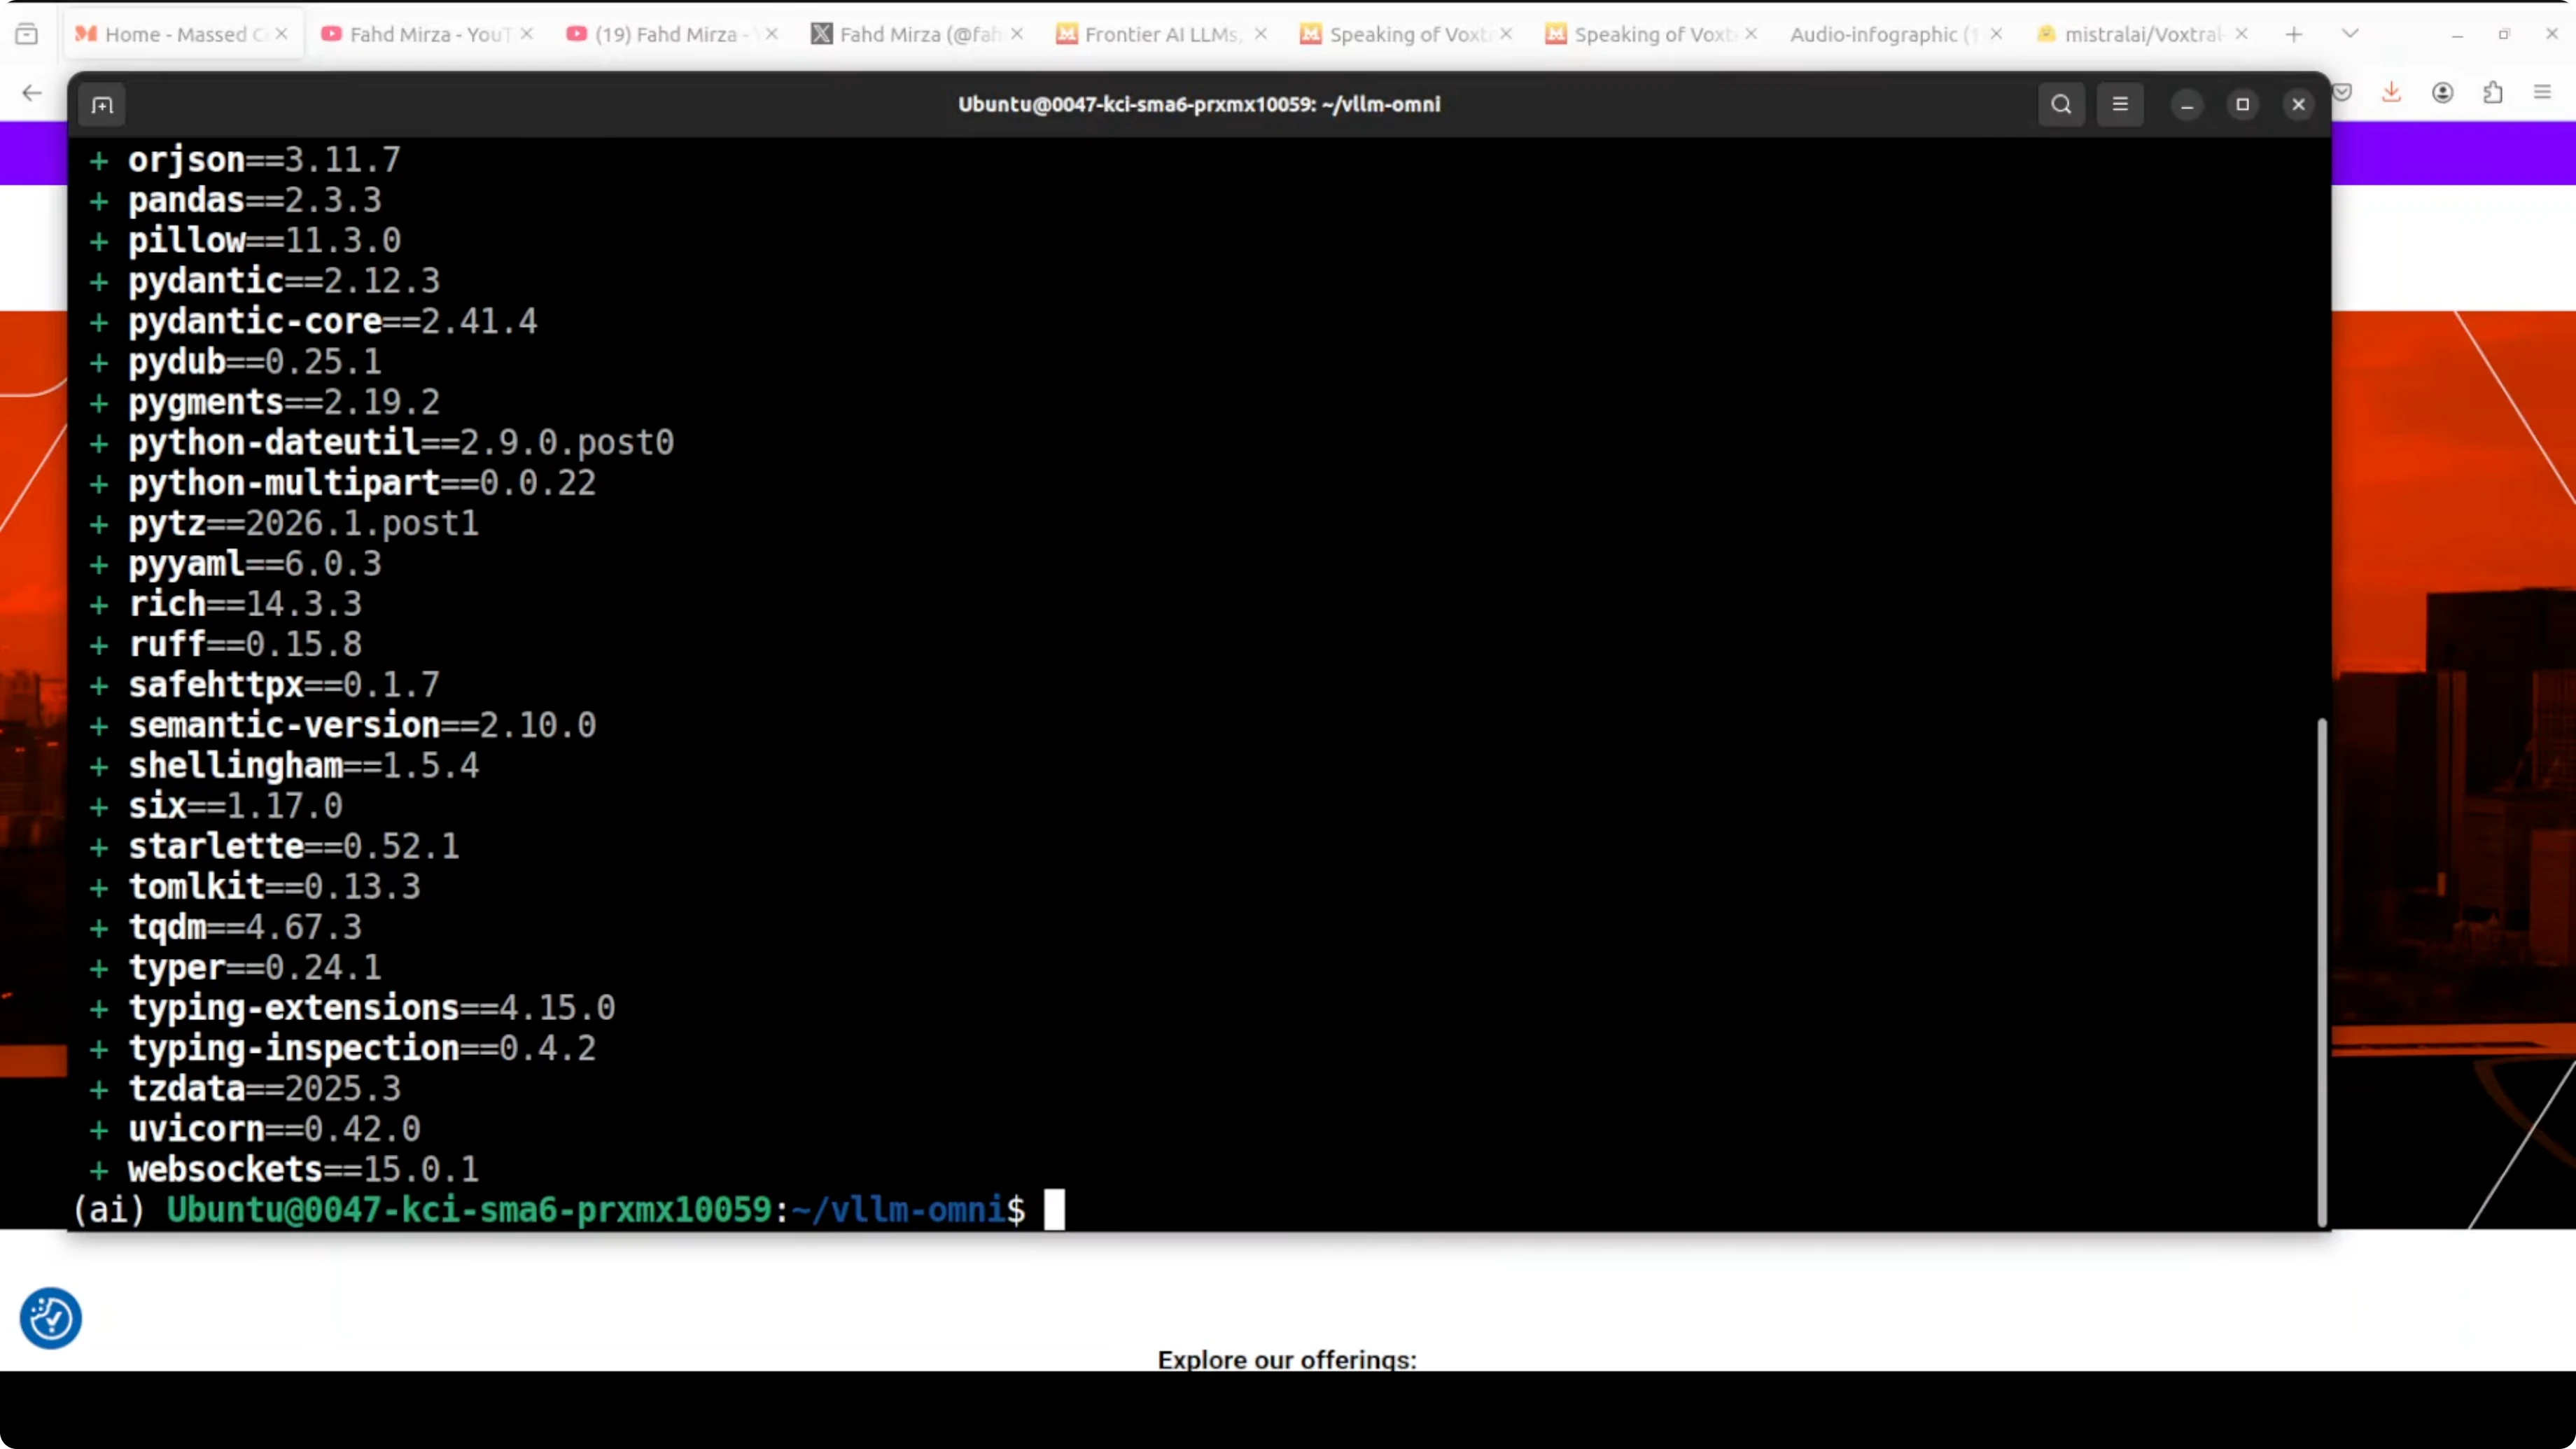The height and width of the screenshot is (1449, 2576).
Task: Open a new terminal tab via the icon
Action: [x=102, y=105]
